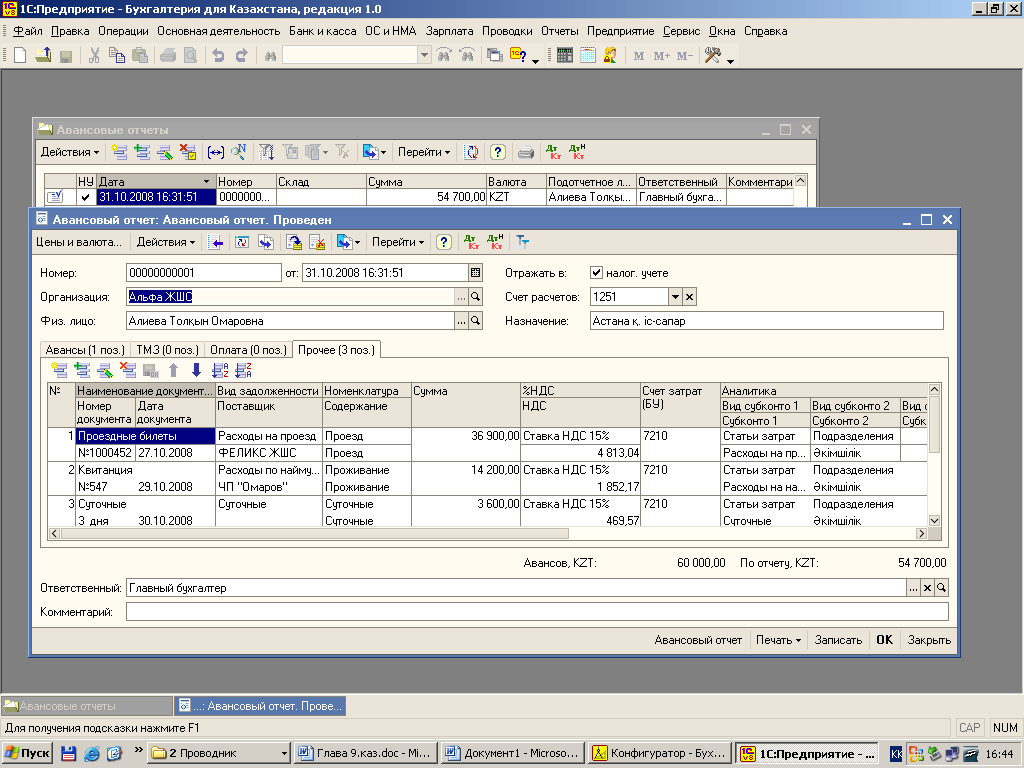Move selected row down with arrow icon

pyautogui.click(x=196, y=370)
